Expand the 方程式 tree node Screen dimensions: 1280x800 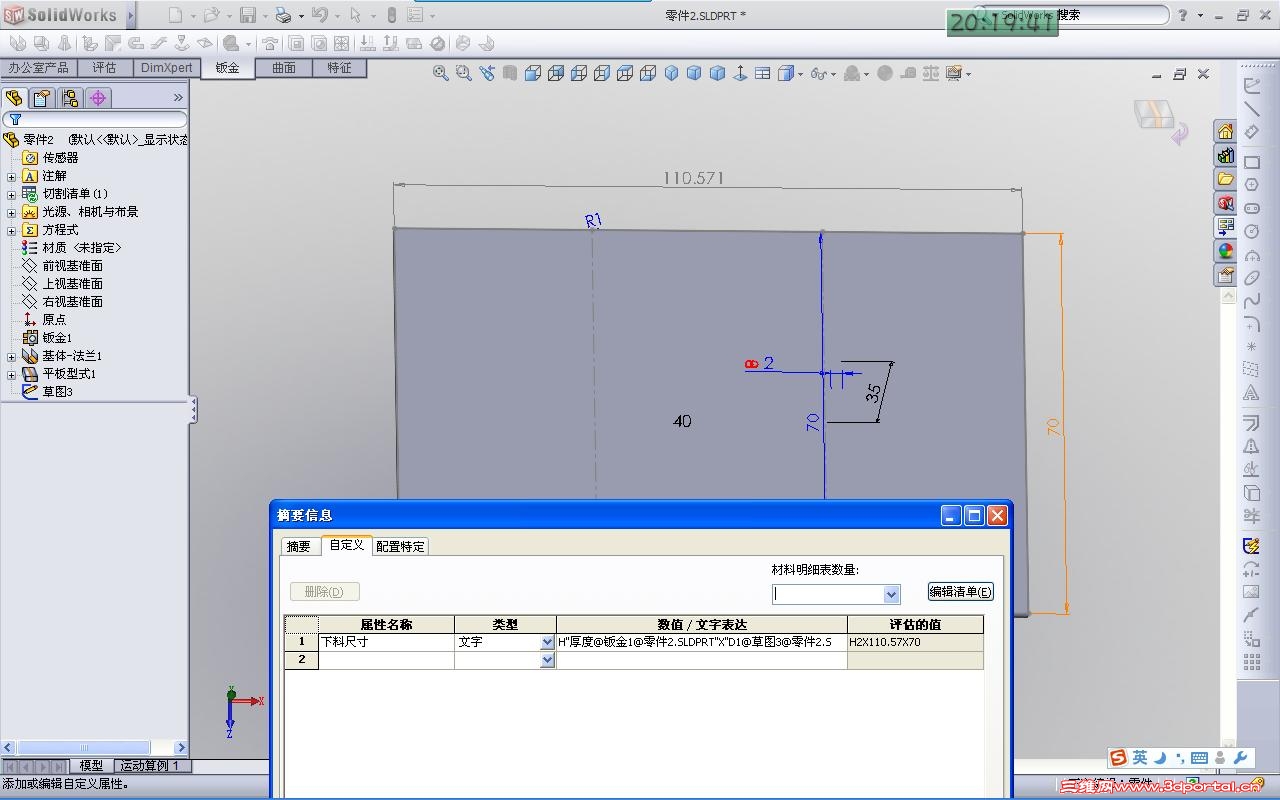(12, 230)
